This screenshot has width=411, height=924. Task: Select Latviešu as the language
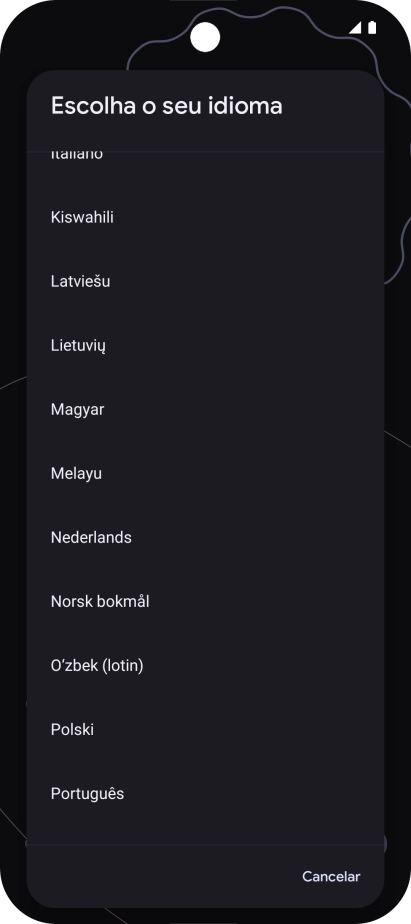(x=205, y=281)
